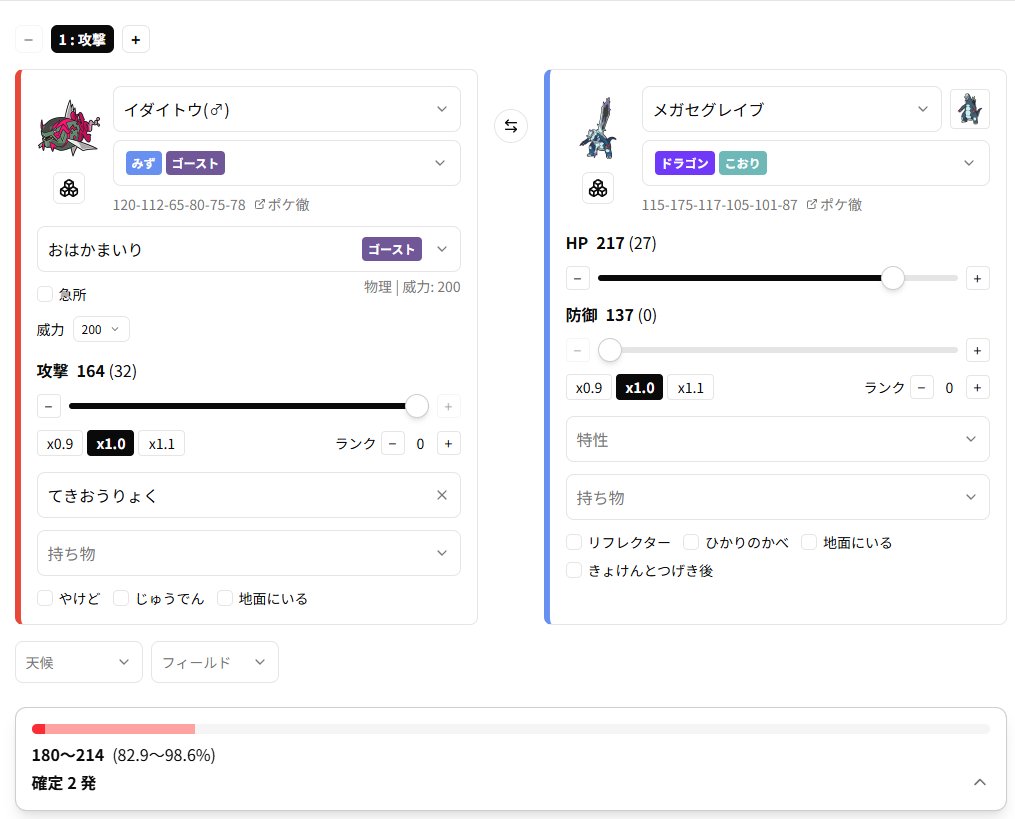Clear the てきおうりょく ability selection
The height and width of the screenshot is (819, 1015).
tap(442, 495)
